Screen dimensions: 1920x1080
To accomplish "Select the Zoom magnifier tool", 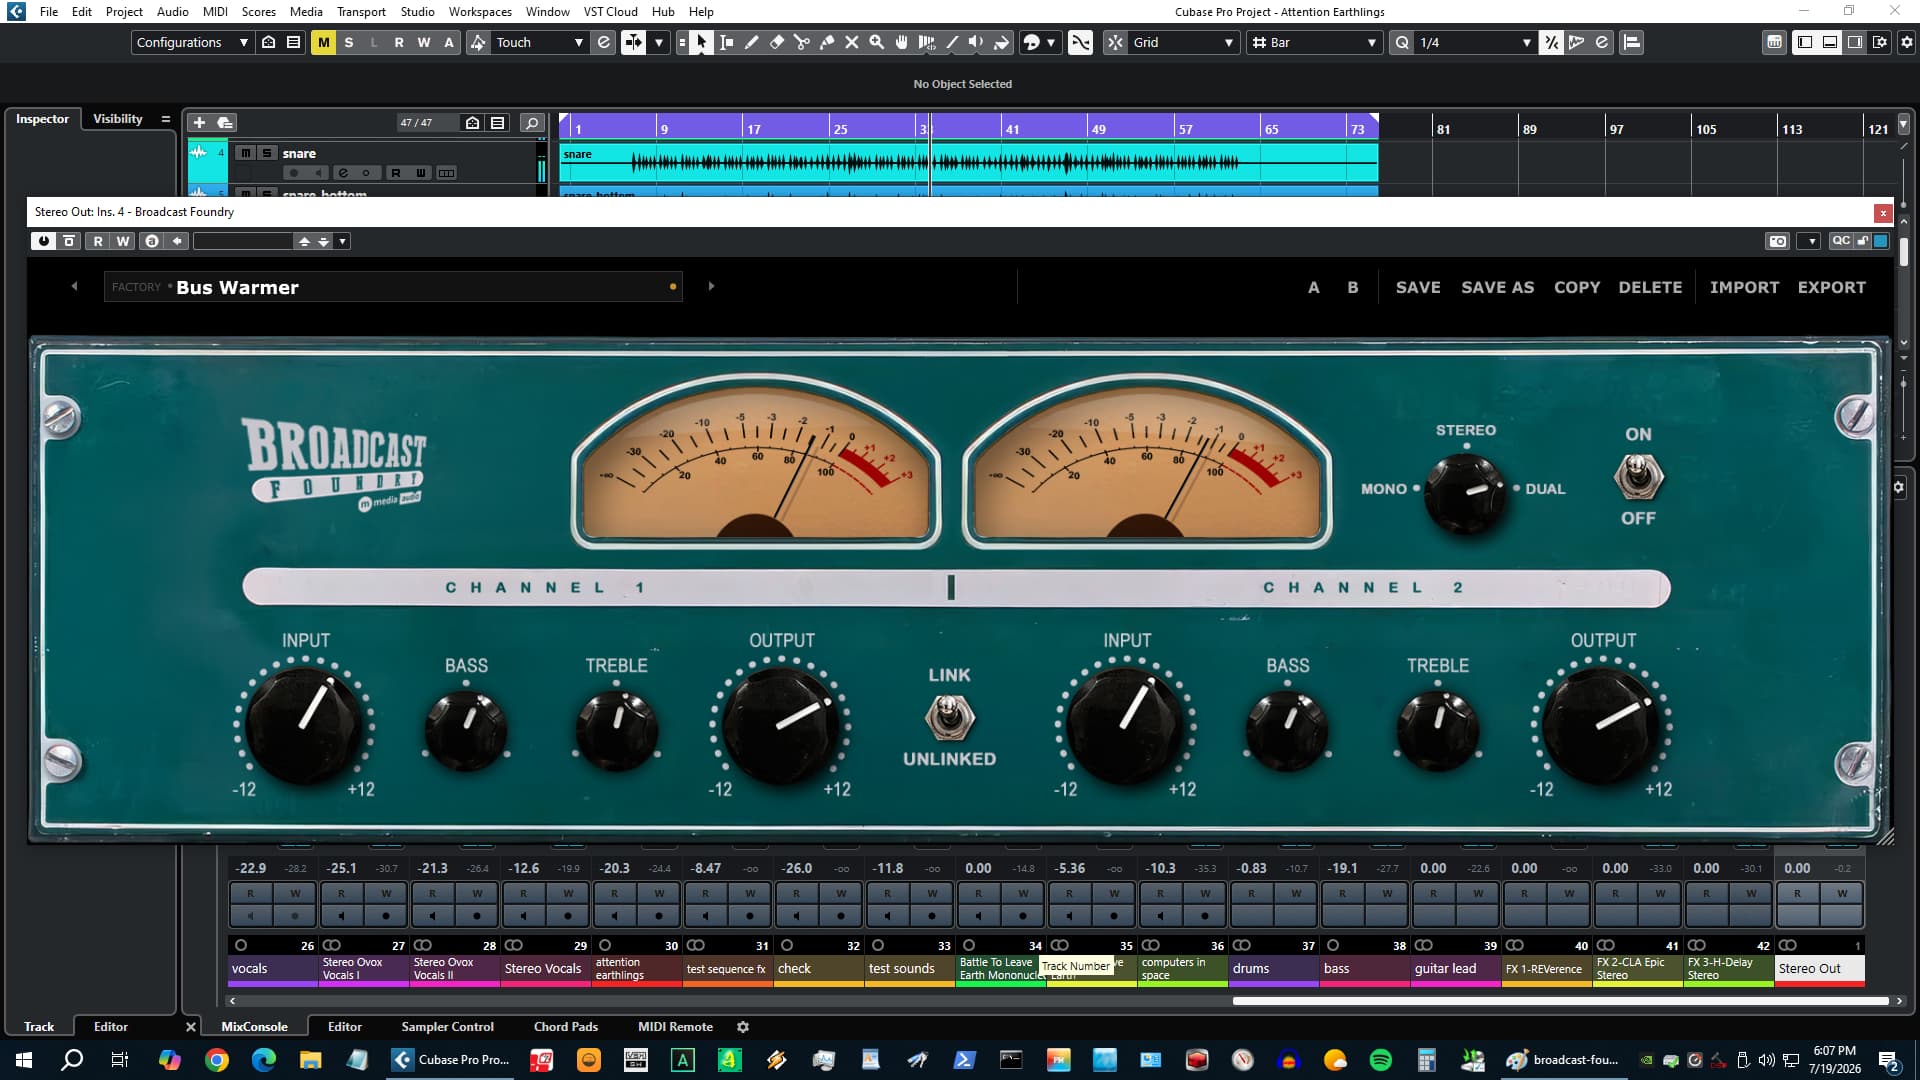I will point(876,42).
